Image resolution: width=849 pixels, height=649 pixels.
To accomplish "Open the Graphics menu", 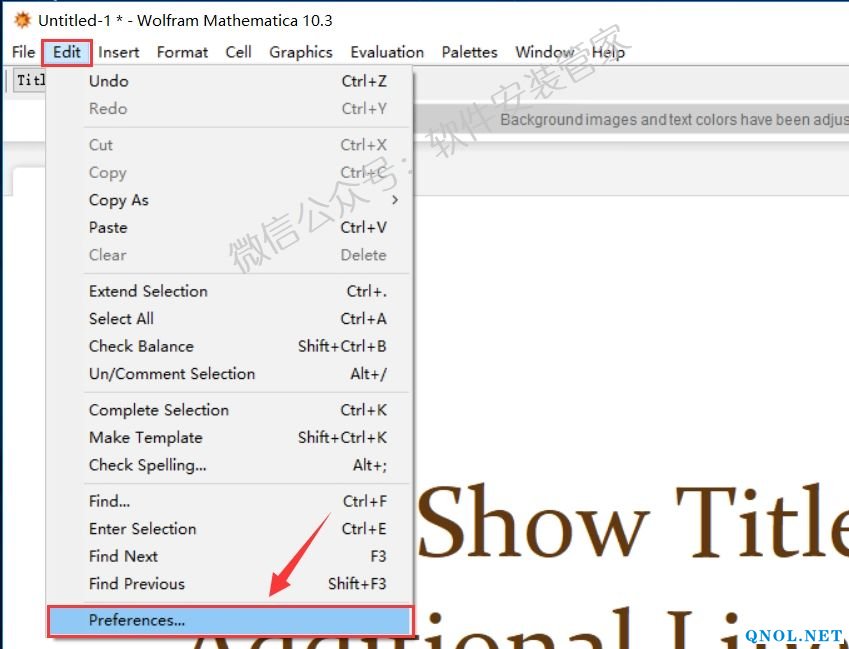I will click(x=300, y=52).
